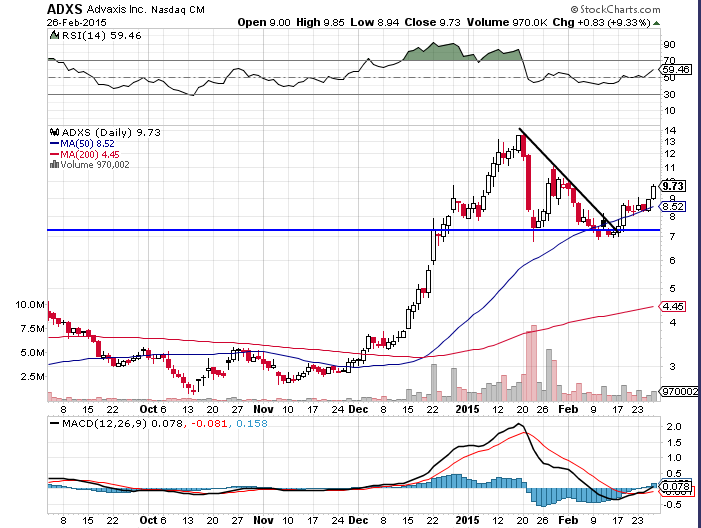Click the green up-triangle beside Chg percentage
The image size is (701, 528).
(656, 23)
